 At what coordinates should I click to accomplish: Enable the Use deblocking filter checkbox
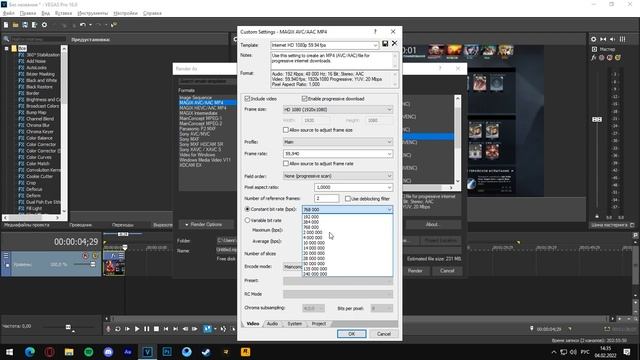[x=348, y=199]
